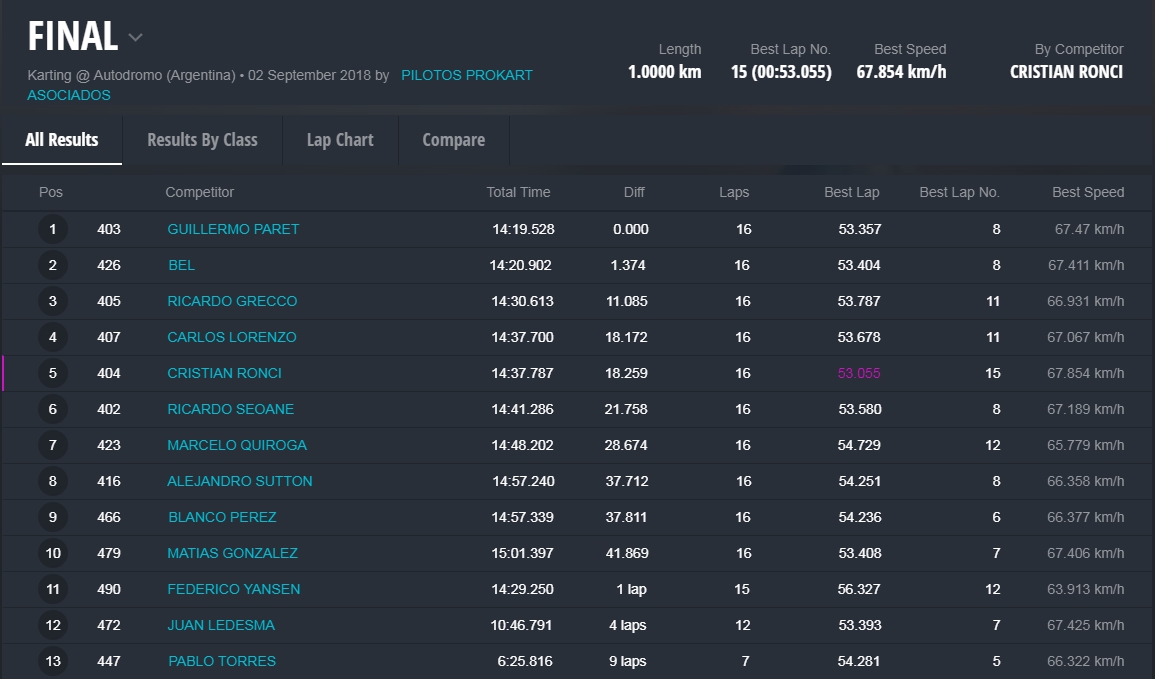Screen dimensions: 1155x679
Task: Click the Best Lap column header
Action: 852,192
